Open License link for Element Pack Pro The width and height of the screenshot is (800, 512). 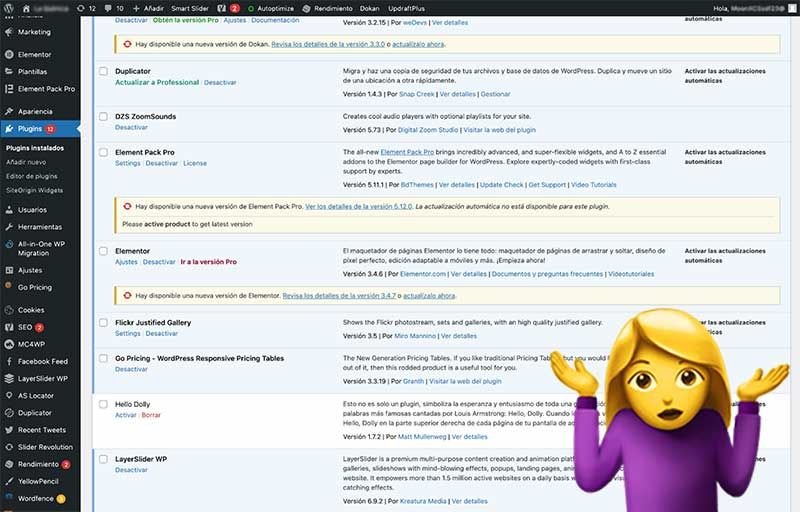[x=195, y=163]
